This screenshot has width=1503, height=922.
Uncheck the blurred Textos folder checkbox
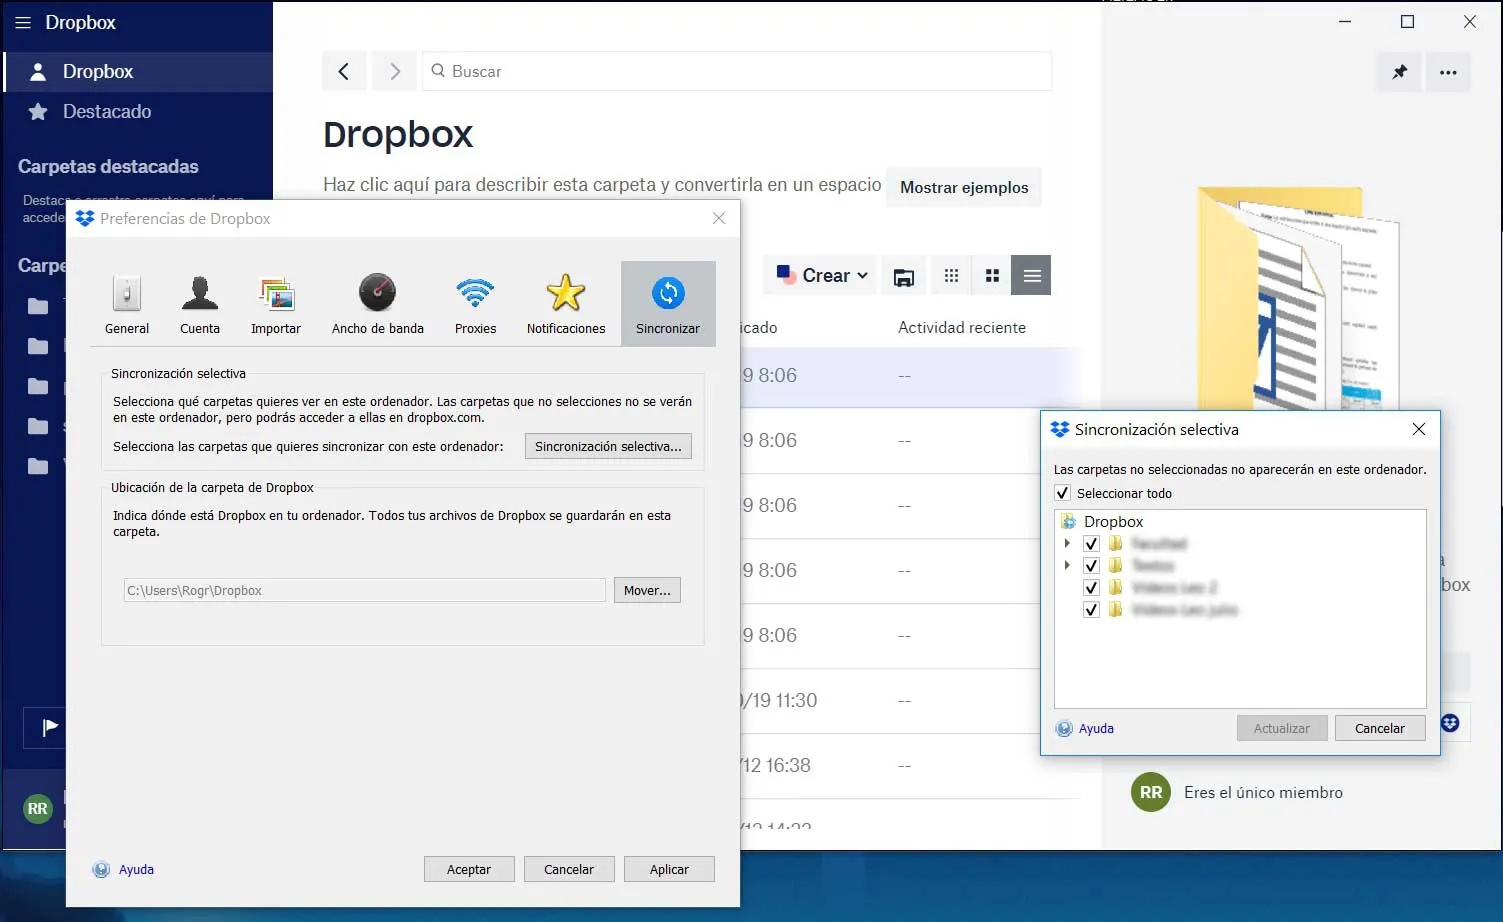click(1091, 565)
